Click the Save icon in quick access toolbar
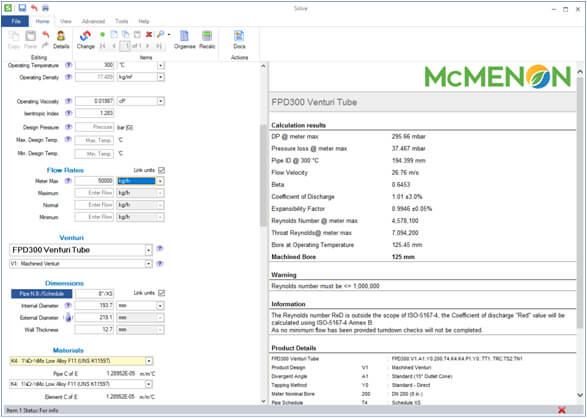Screen dimensions: 587x418 point(22,7)
